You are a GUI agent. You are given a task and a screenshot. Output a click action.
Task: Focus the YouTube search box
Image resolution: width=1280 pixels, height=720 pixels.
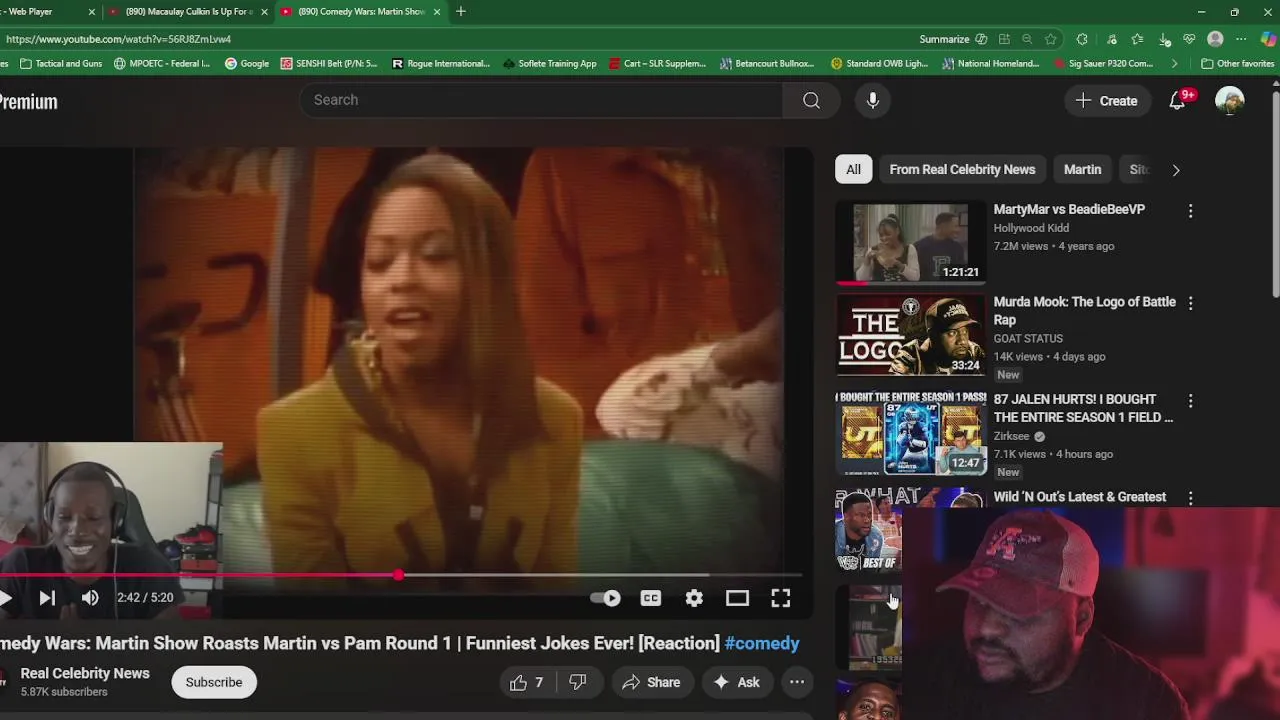[540, 100]
